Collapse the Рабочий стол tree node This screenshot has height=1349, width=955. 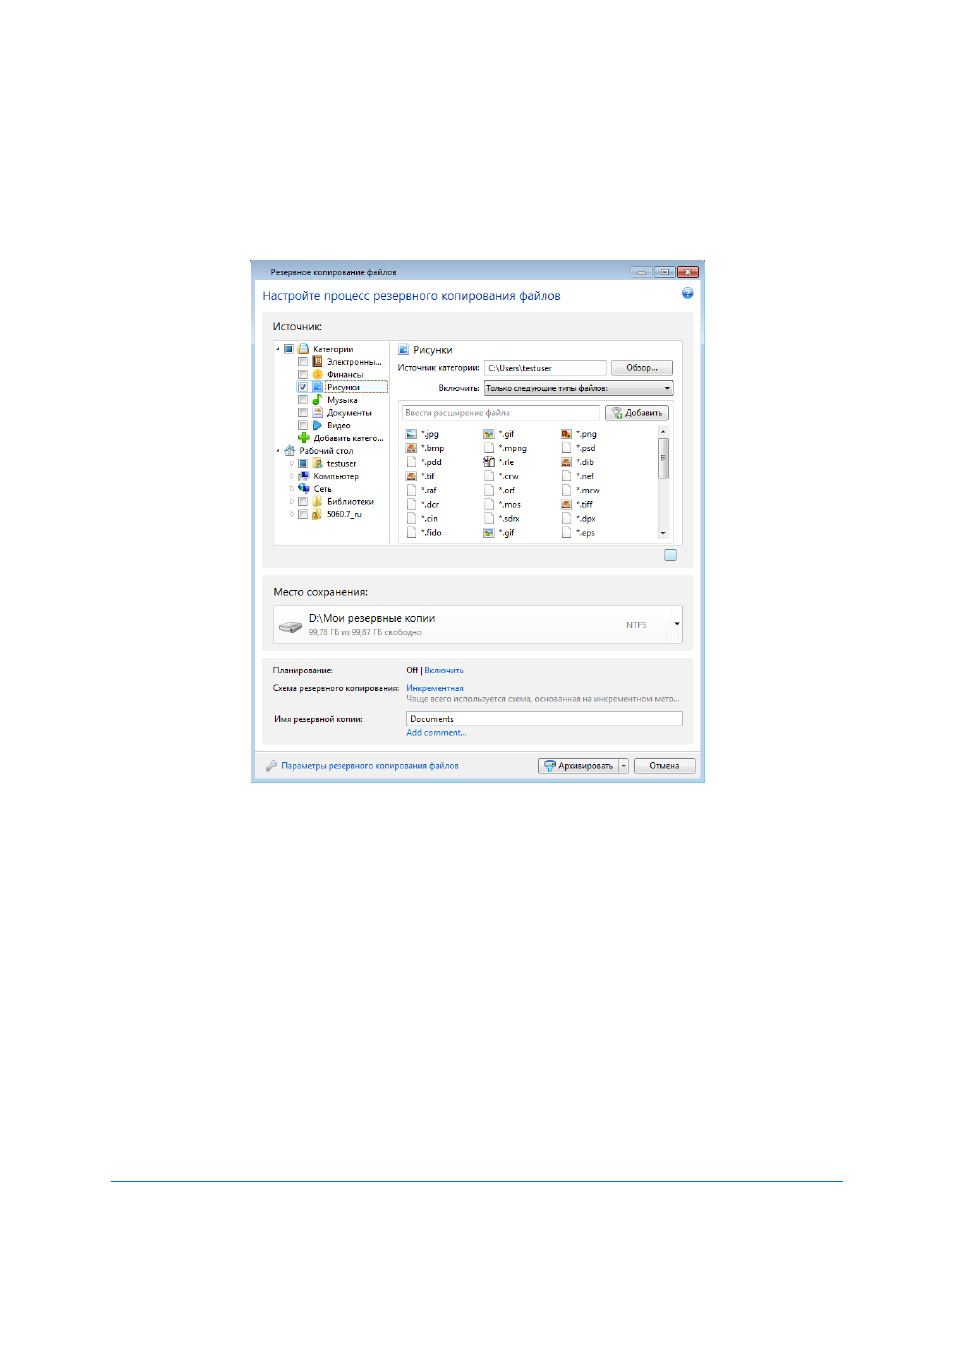point(278,451)
